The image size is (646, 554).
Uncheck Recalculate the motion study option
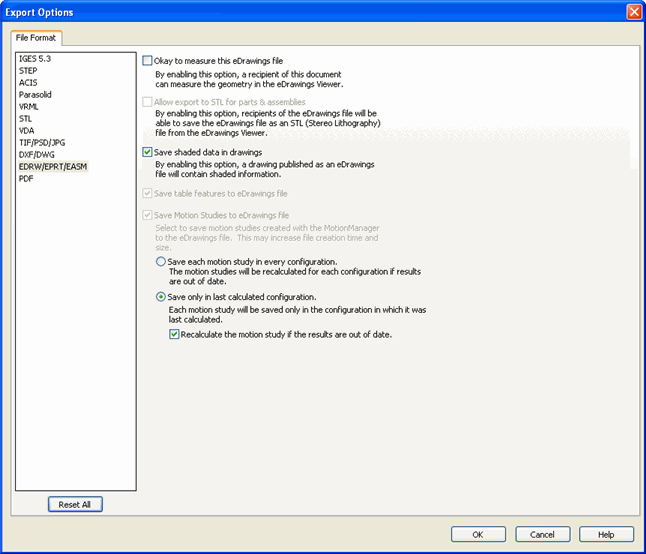pyautogui.click(x=174, y=334)
